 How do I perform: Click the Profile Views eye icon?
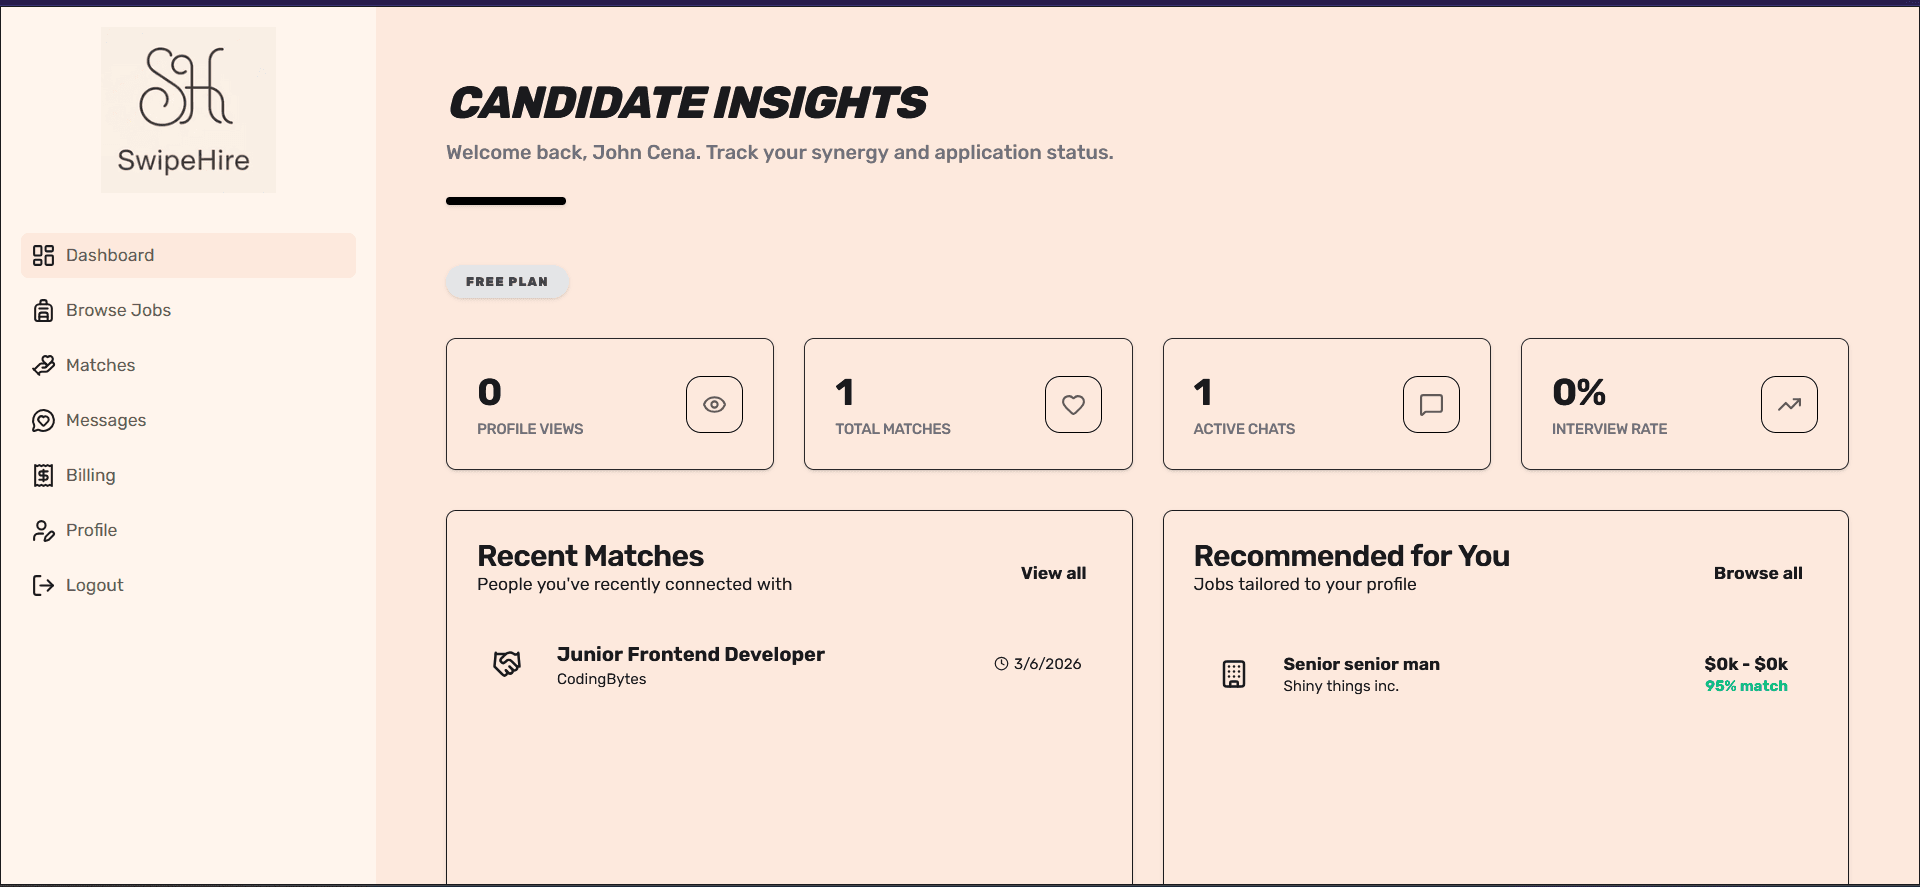pyautogui.click(x=714, y=405)
